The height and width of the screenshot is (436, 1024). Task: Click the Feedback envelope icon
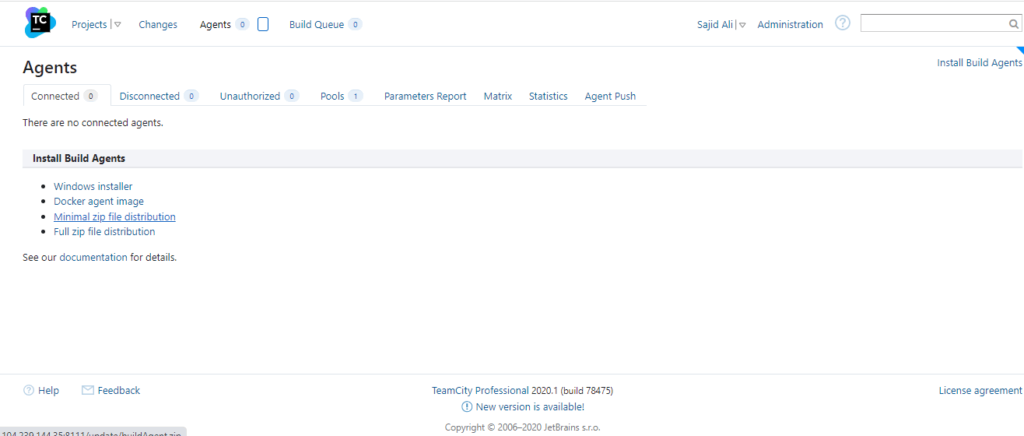point(88,390)
